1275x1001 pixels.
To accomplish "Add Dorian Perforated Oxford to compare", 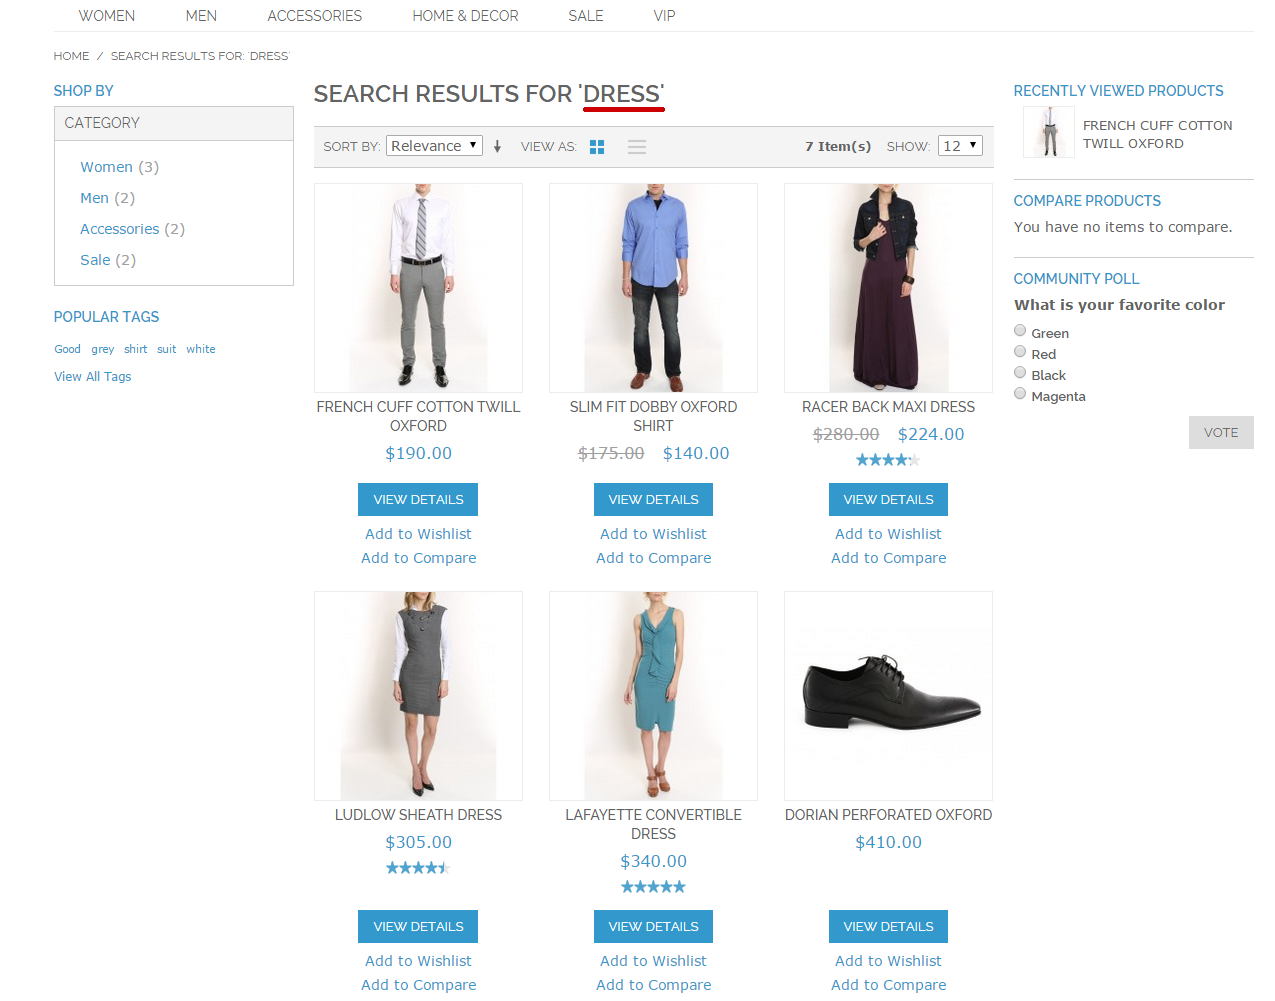I will coord(888,985).
